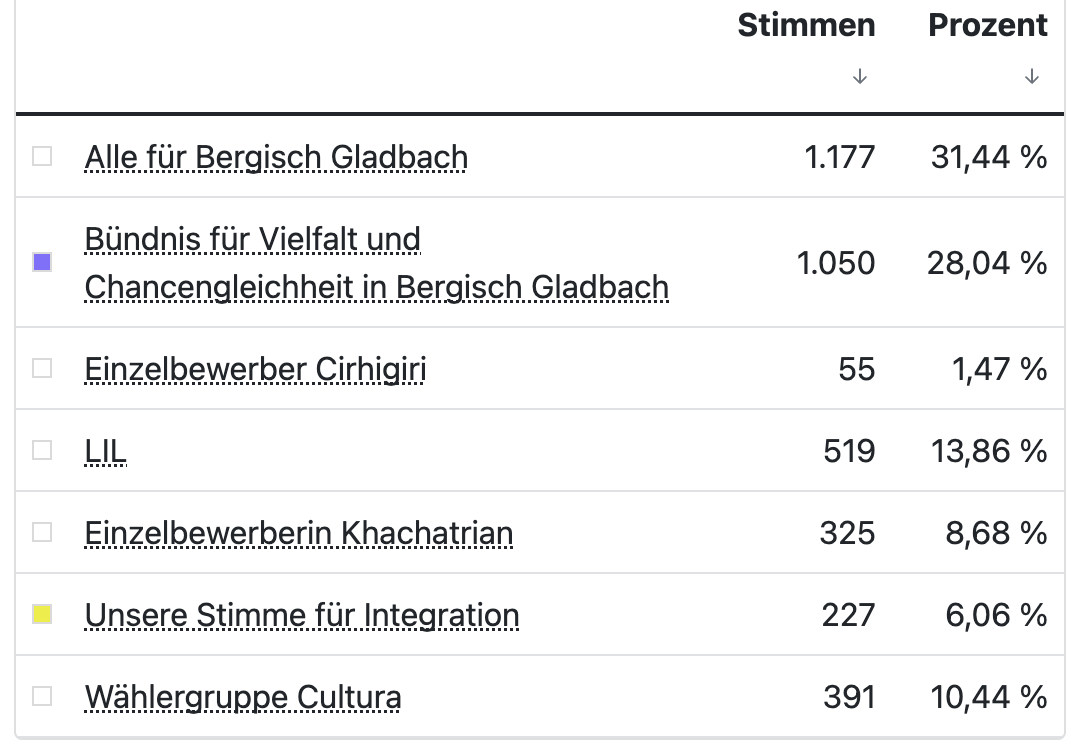Open Bündnis für Vielfalt und Chancengleichheit link
This screenshot has width=1088, height=752.
click(376, 263)
